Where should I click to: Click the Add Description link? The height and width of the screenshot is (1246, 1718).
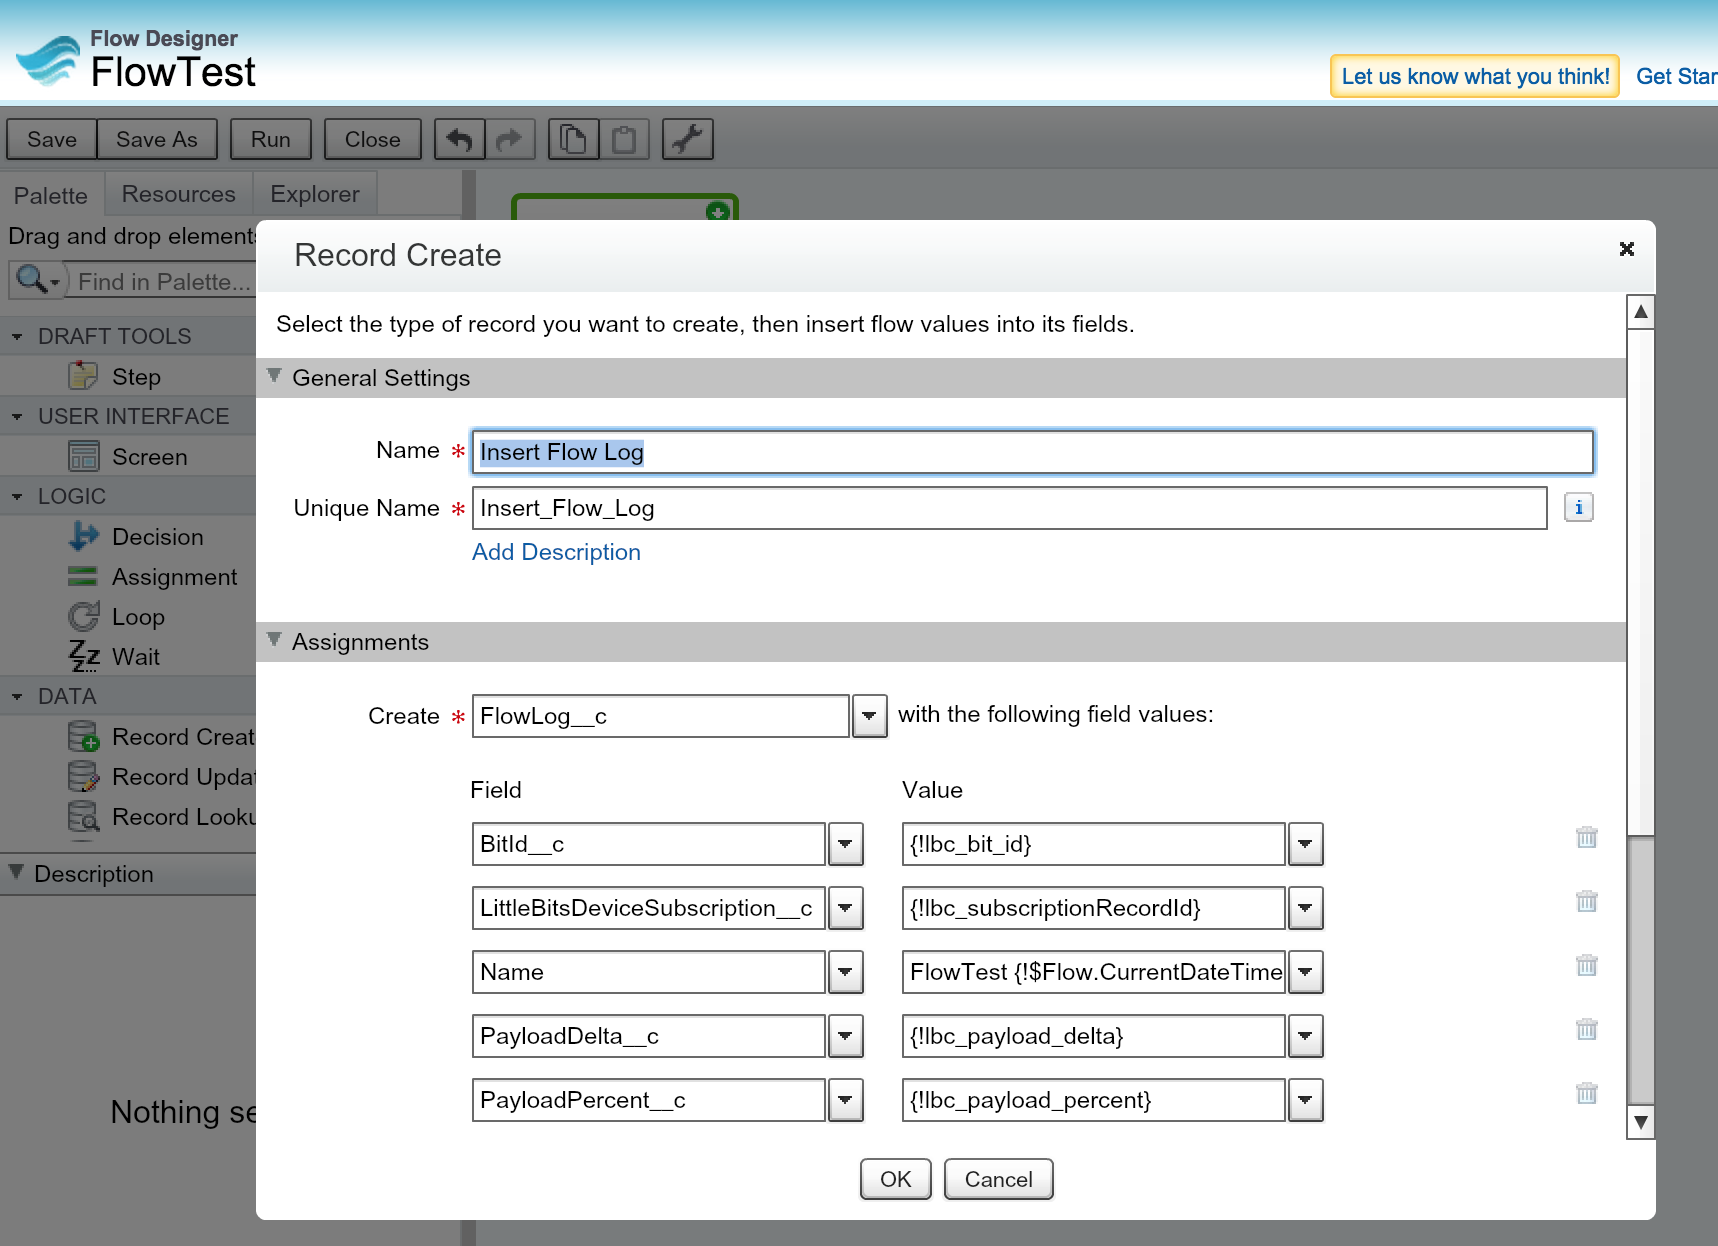[556, 552]
